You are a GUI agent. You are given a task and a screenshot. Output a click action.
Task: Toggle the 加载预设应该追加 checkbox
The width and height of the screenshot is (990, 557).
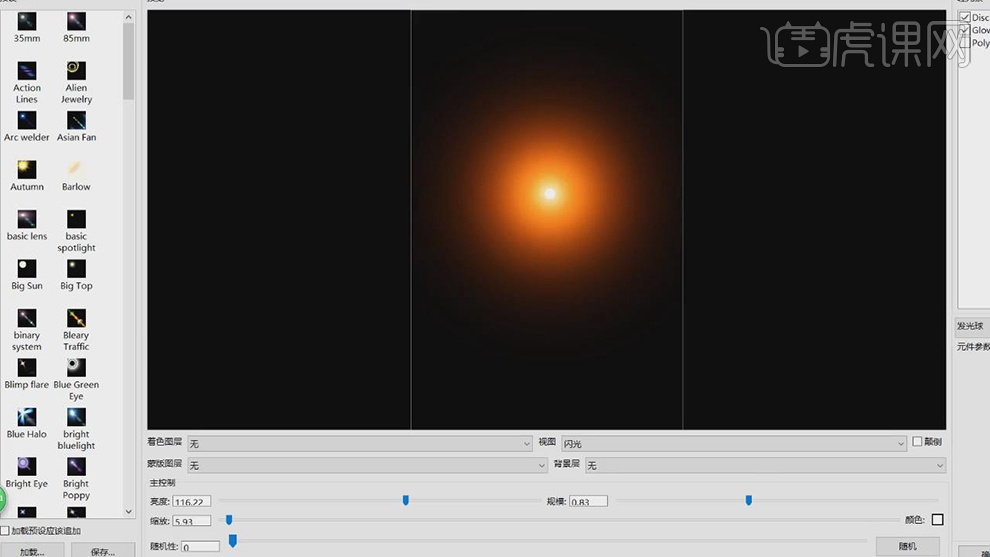click(x=5, y=531)
